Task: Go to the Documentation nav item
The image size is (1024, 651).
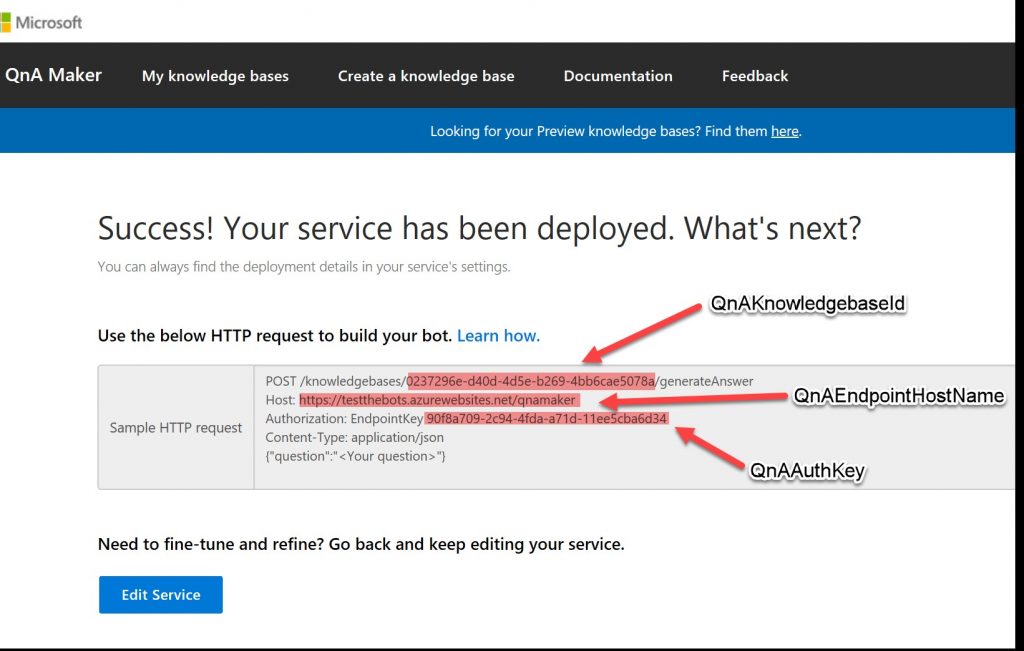Action: click(618, 76)
